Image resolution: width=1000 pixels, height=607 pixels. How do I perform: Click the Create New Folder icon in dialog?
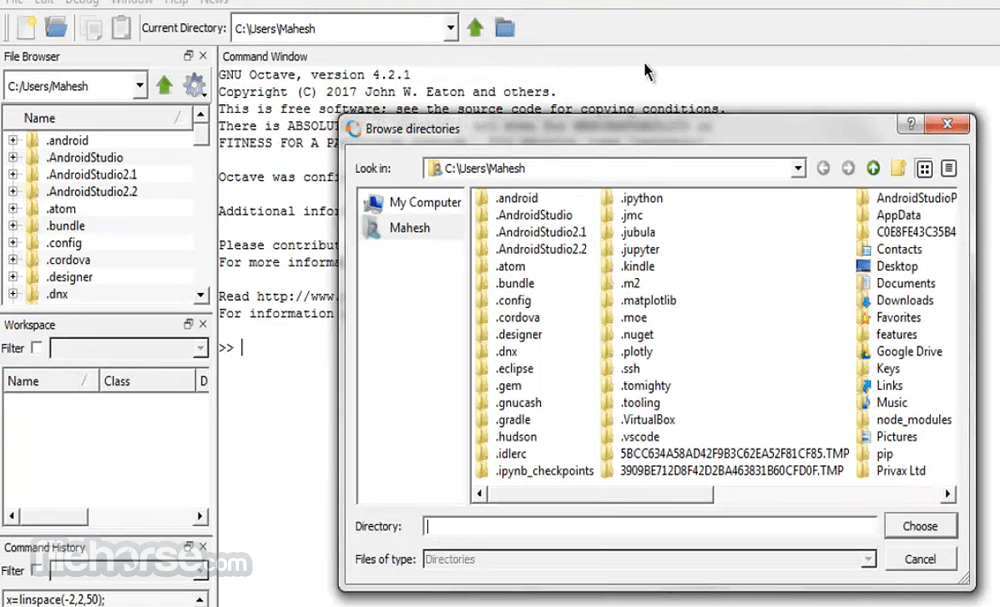click(899, 168)
